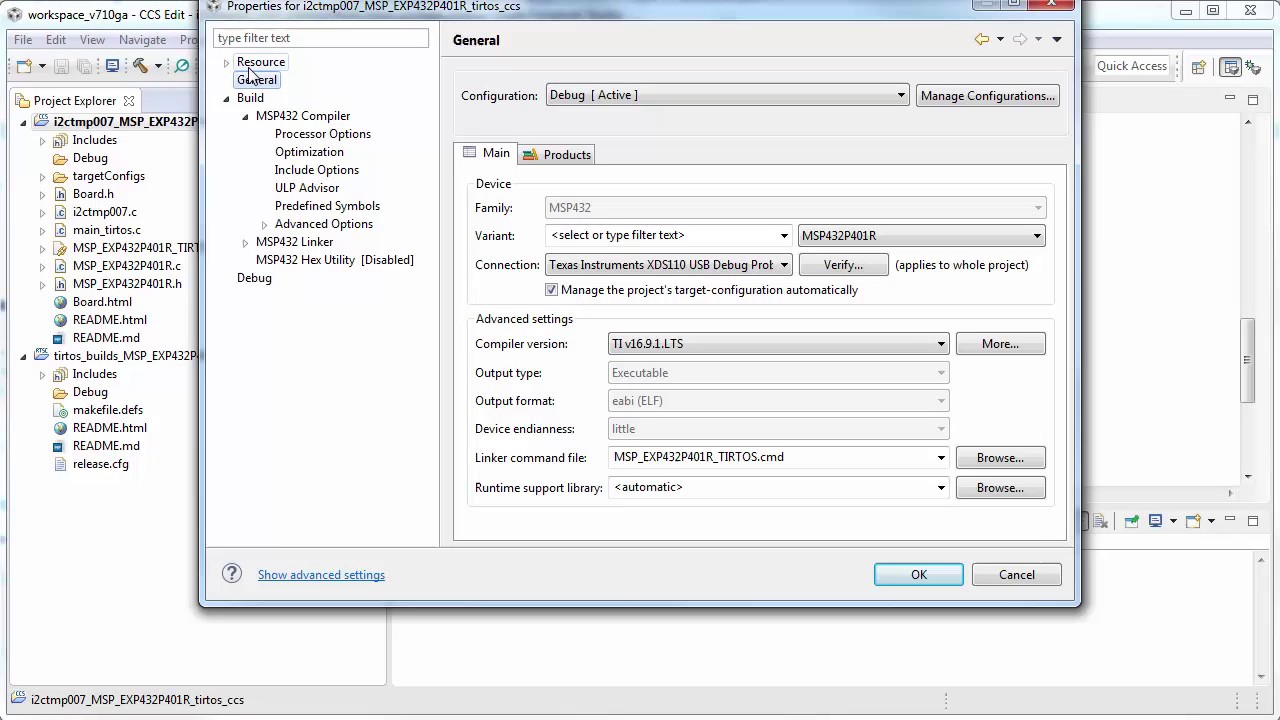Screen dimensions: 1280x720
Task: Click the Display Selected Console monitor icon
Action: point(1155,521)
